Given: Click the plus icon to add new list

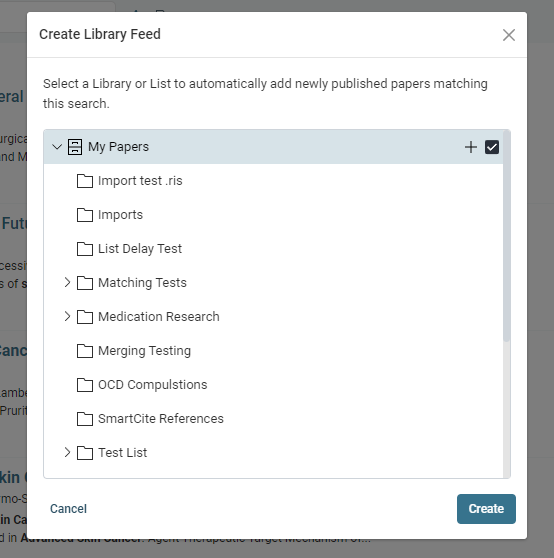Looking at the screenshot, I should 471,147.
